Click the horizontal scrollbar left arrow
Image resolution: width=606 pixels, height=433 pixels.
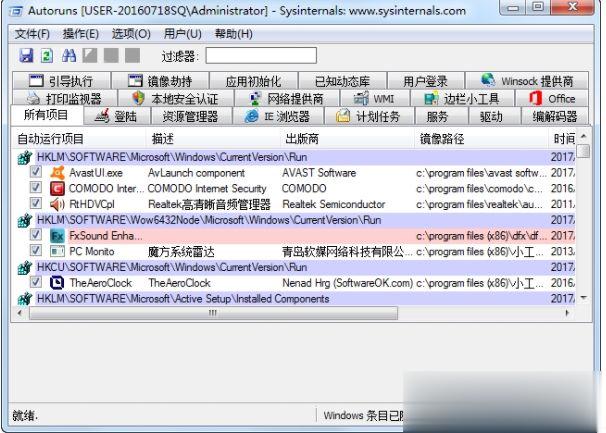(20, 313)
